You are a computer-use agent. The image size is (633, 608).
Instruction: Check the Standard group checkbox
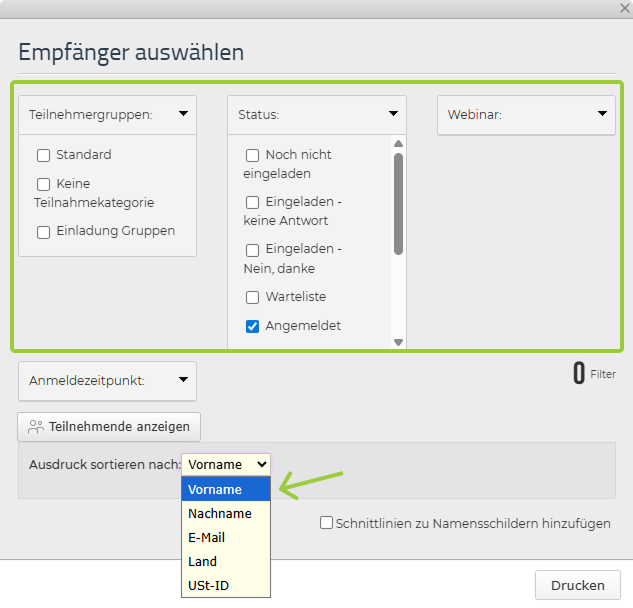tap(44, 155)
